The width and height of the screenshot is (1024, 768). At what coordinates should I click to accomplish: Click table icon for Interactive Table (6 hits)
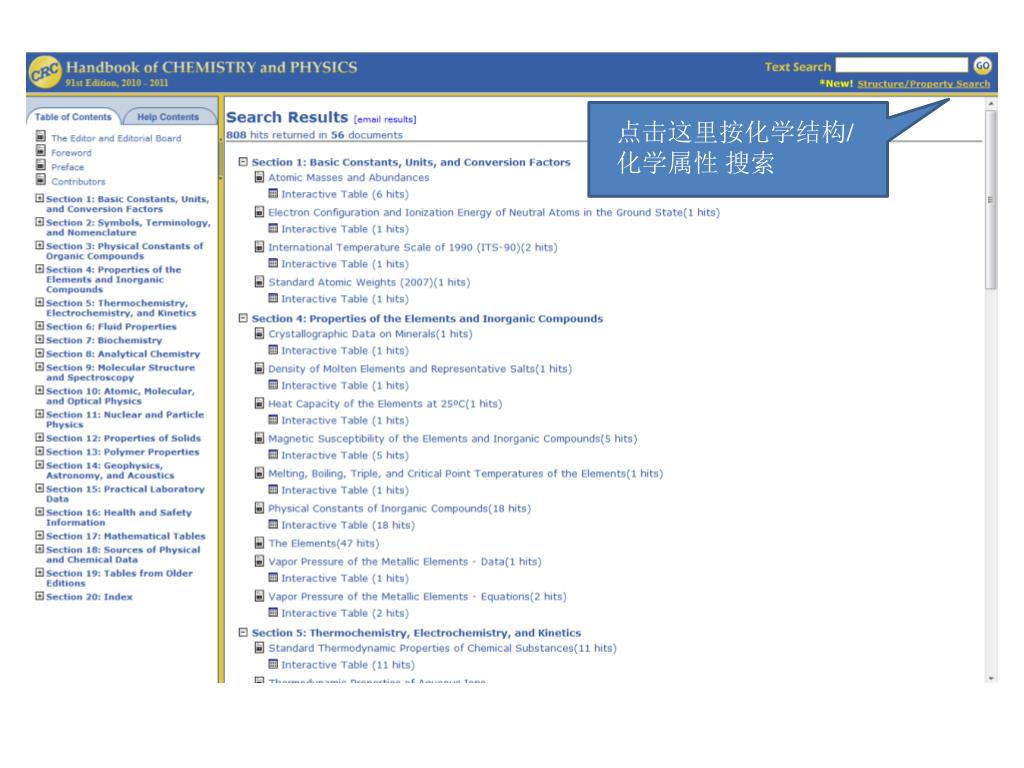point(273,194)
